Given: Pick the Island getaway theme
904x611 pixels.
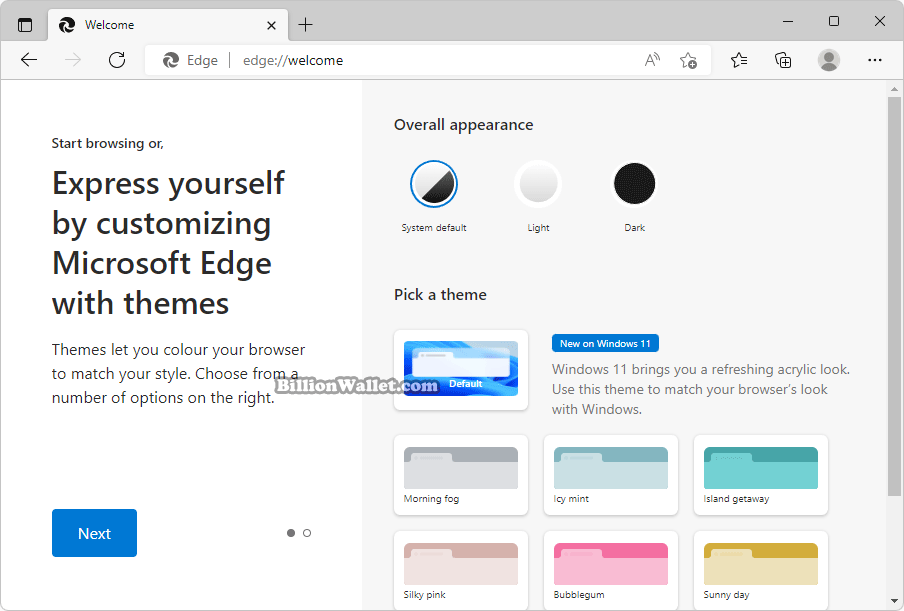Looking at the screenshot, I should pos(760,475).
